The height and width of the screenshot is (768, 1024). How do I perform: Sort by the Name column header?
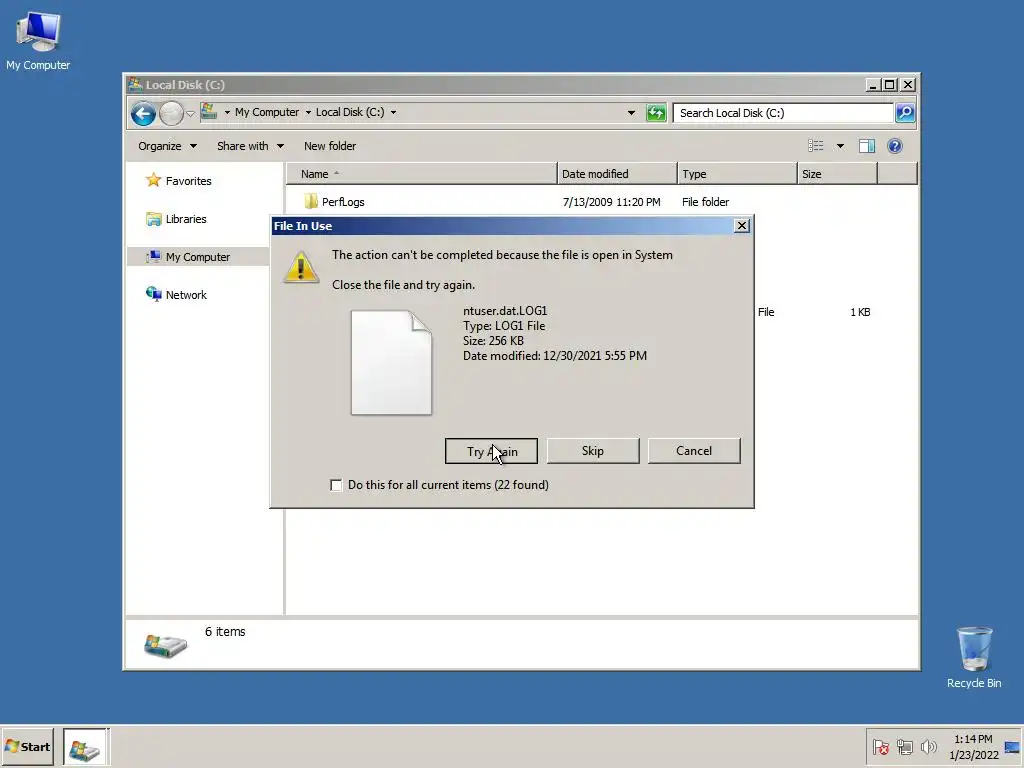(x=422, y=174)
